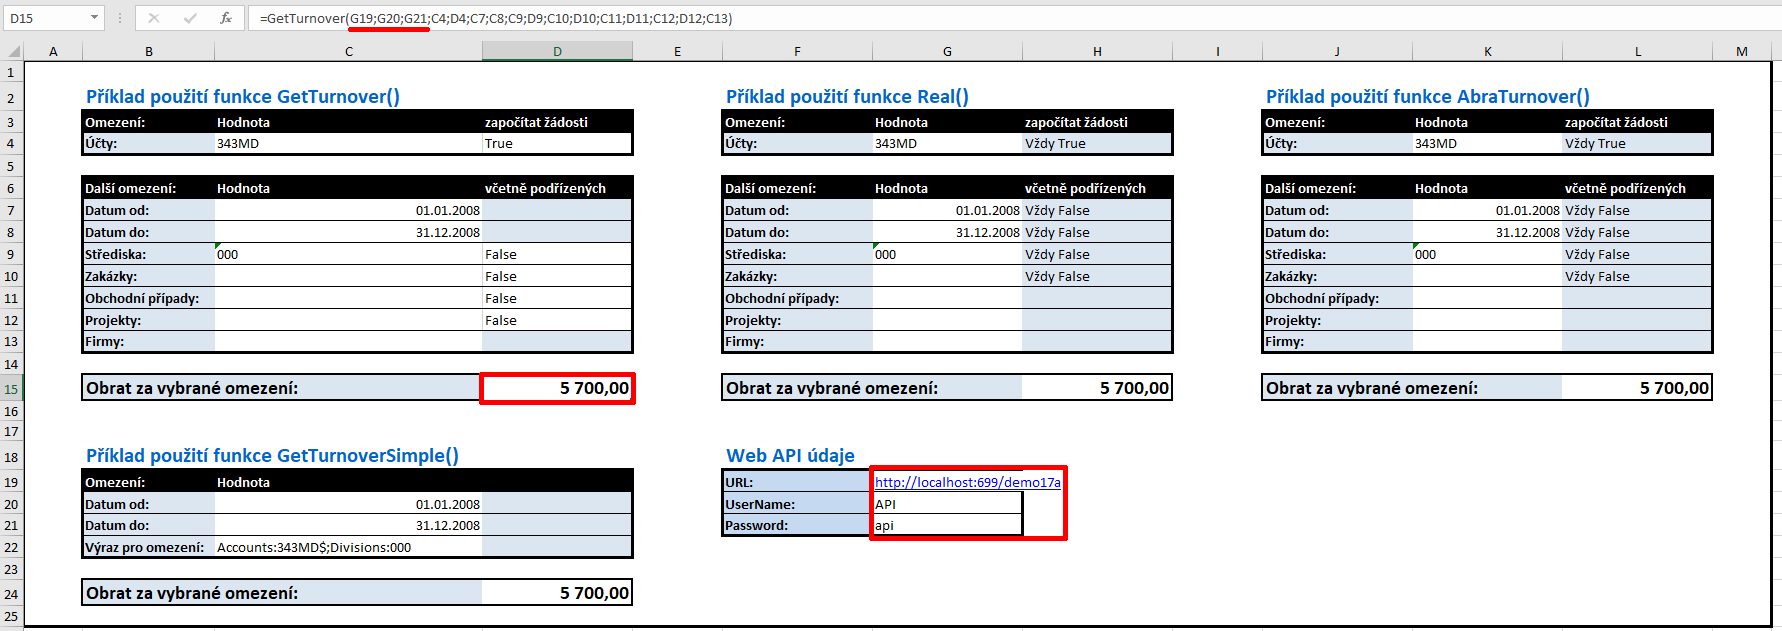Click the three-dot Name Box resize handle

119,18
